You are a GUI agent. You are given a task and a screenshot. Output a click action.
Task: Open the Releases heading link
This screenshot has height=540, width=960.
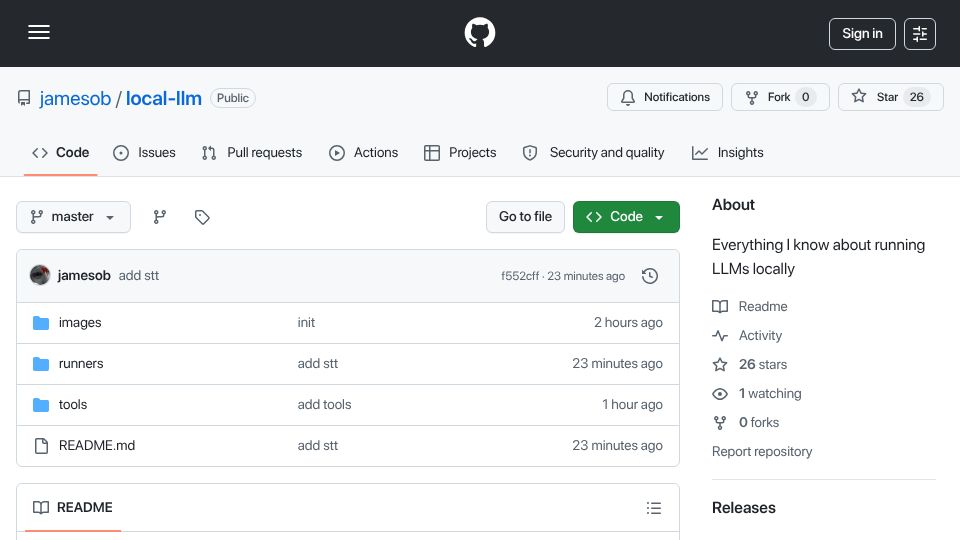744,508
